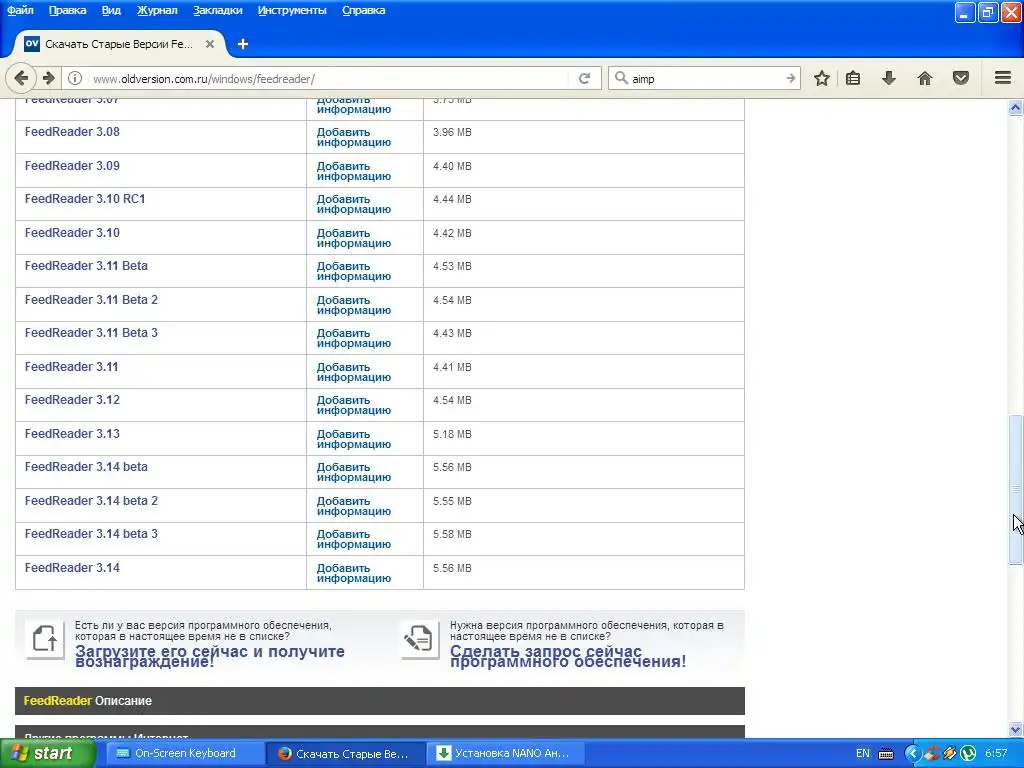Go back with the Firefox back arrow
Viewport: 1024px width, 768px height.
pyautogui.click(x=21, y=78)
